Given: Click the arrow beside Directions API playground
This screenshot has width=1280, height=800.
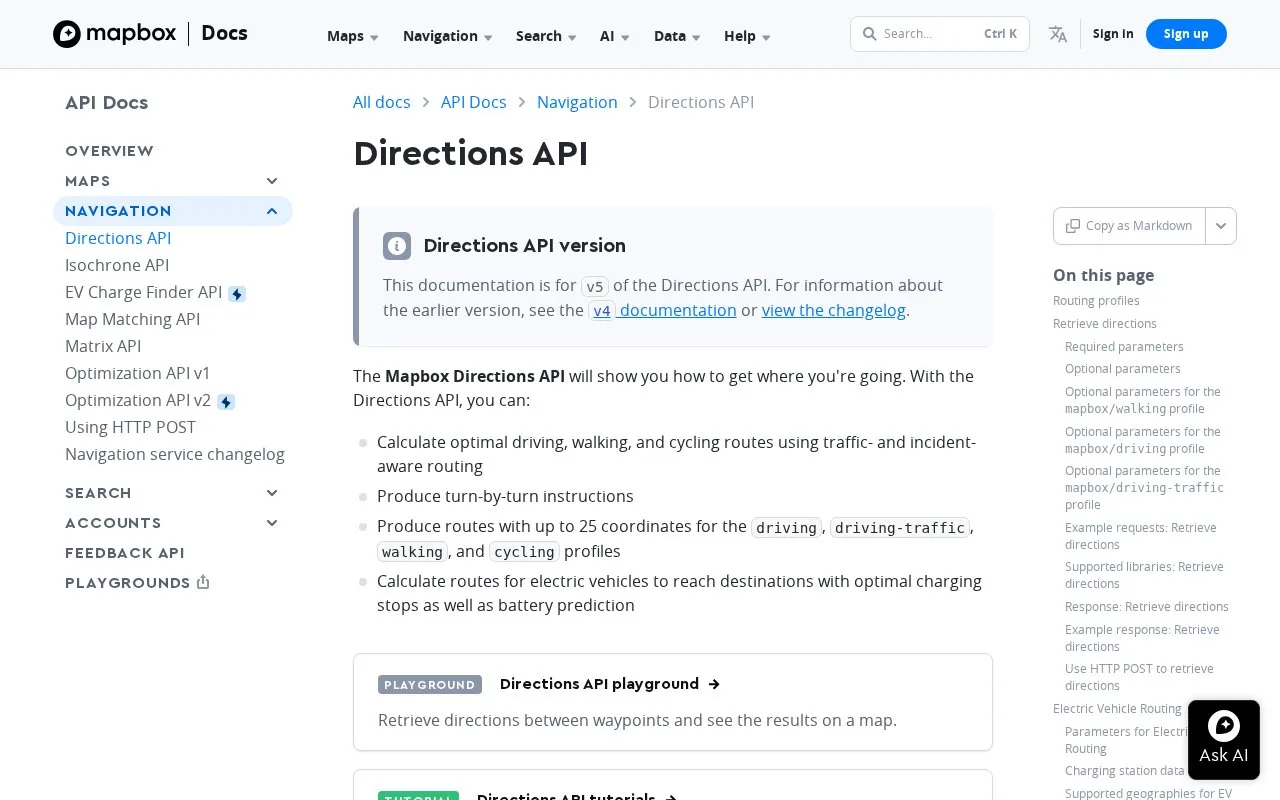Looking at the screenshot, I should pos(714,684).
